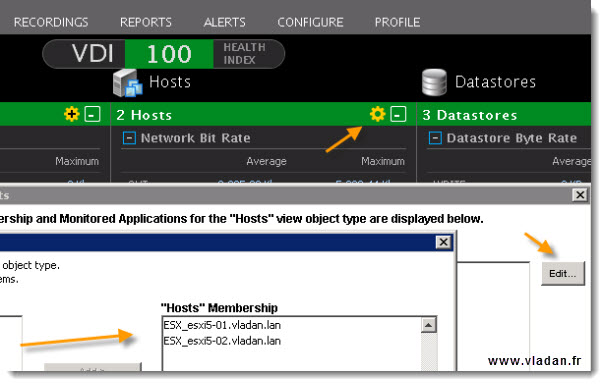Close the gray-titled dialog window
Viewport: 606px width, 386px height.
point(580,195)
